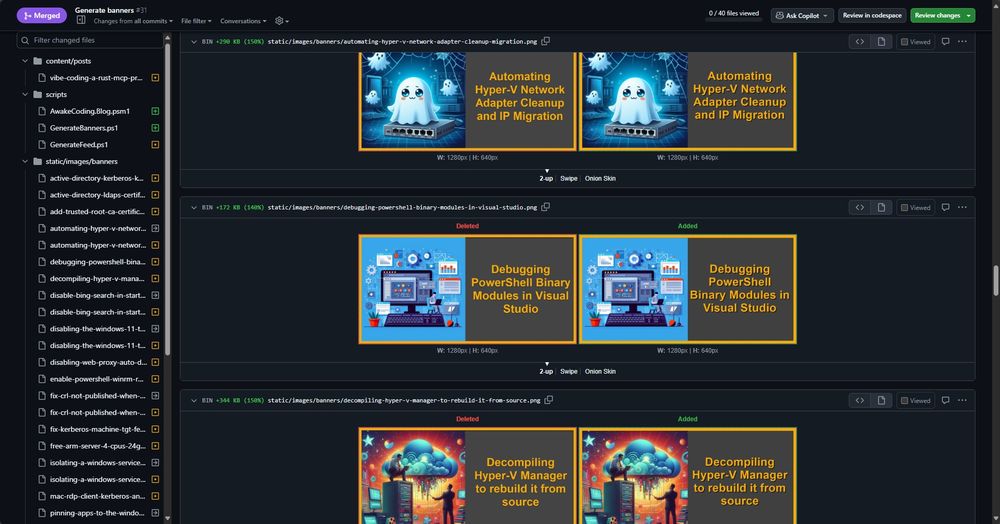This screenshot has width=1000, height=524.
Task: Click the file icon of GenerateBanners.ps1
Action: 42,127
